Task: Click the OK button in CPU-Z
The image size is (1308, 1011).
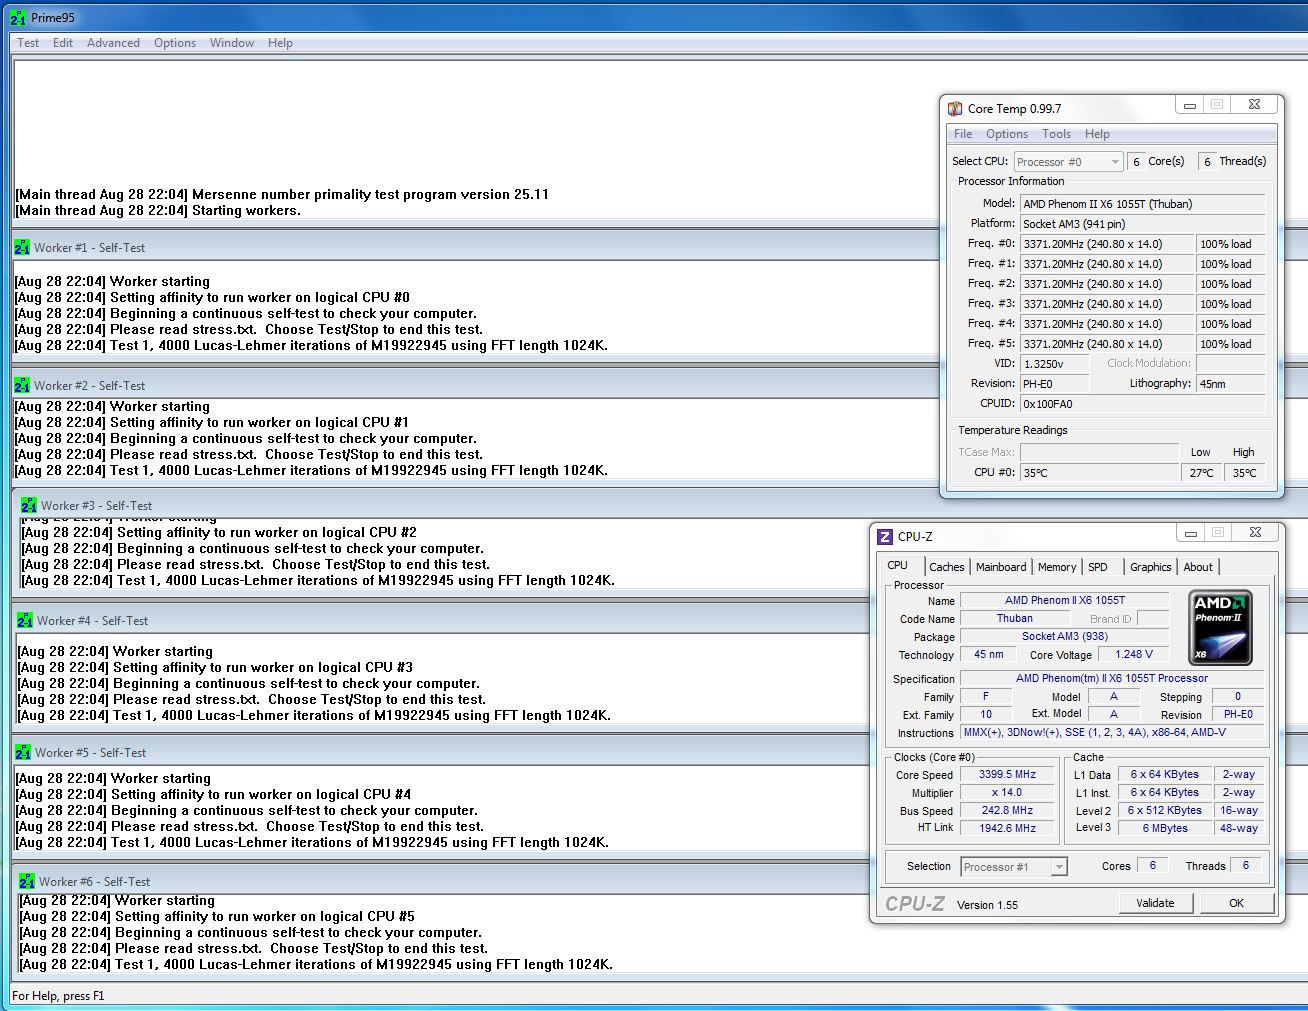Action: click(1236, 903)
